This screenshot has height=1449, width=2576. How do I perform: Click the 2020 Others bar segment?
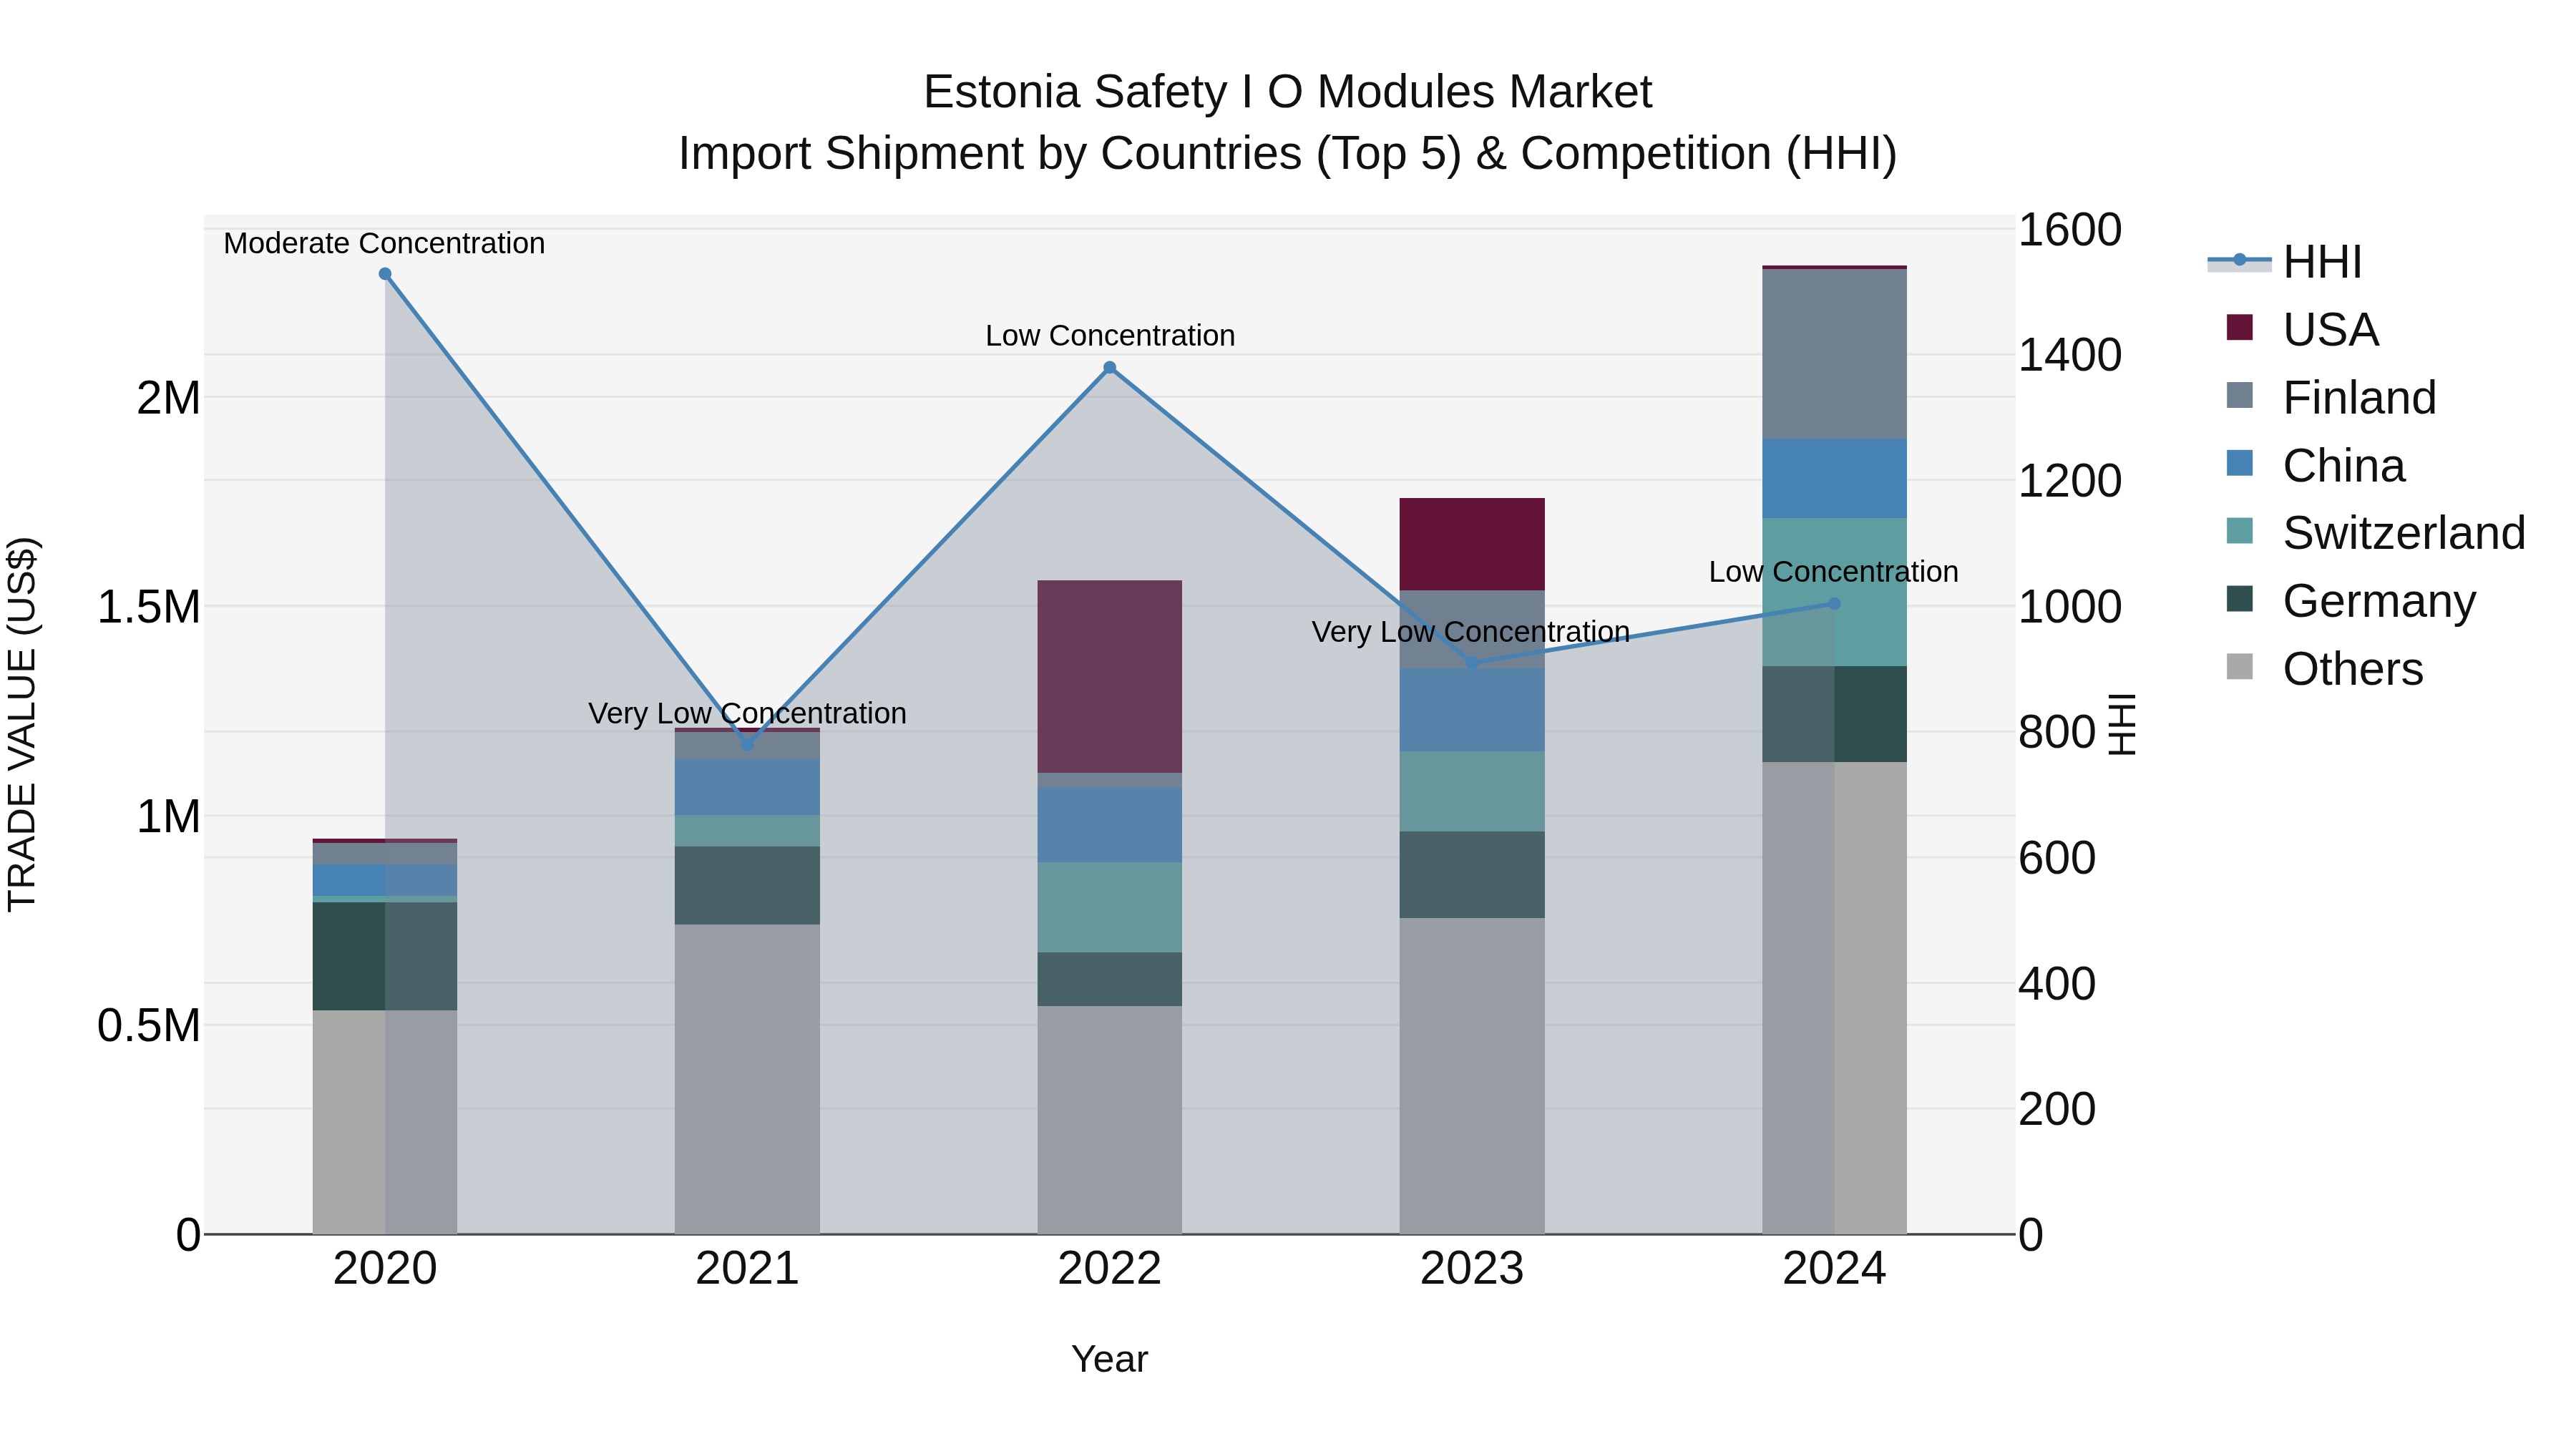click(385, 1122)
